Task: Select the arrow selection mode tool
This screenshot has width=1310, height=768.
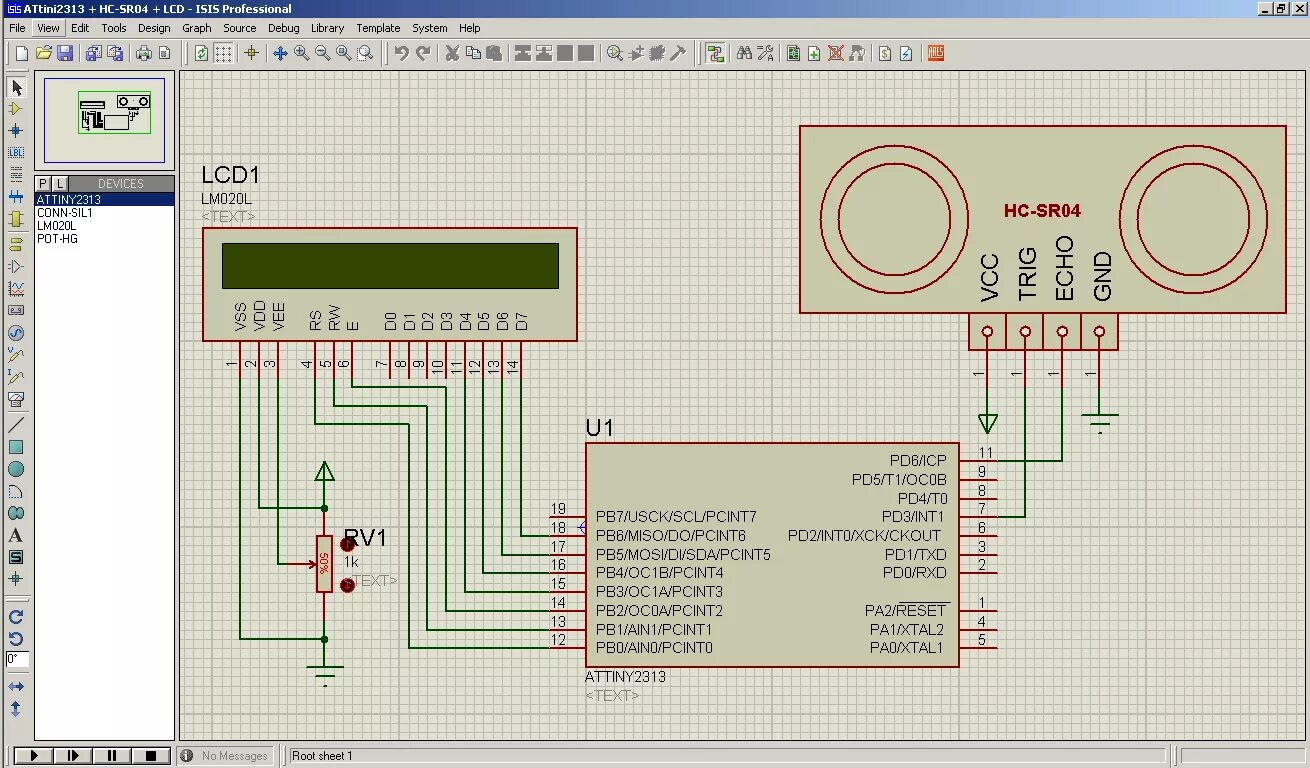Action: point(16,88)
